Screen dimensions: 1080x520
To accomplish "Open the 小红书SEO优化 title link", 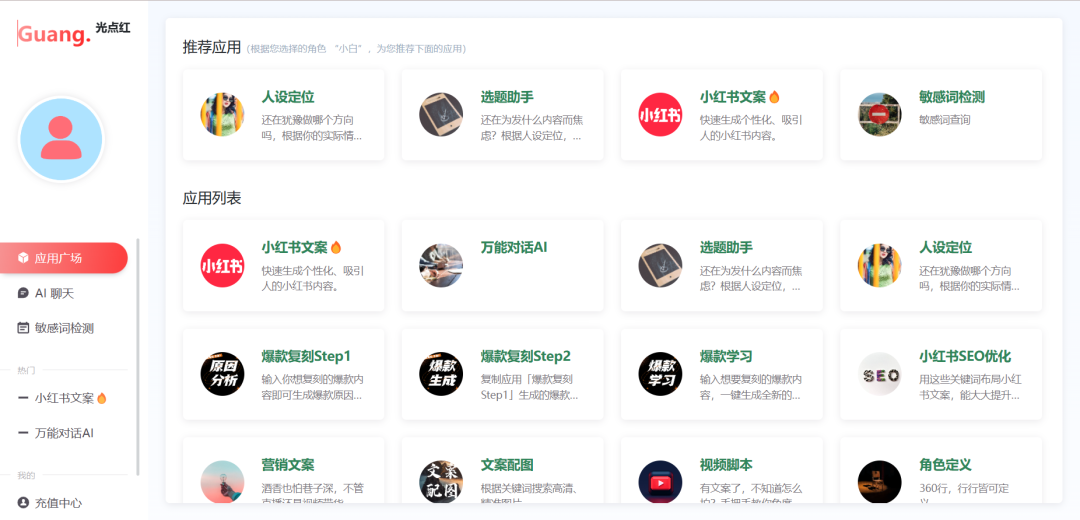I will tap(965, 357).
